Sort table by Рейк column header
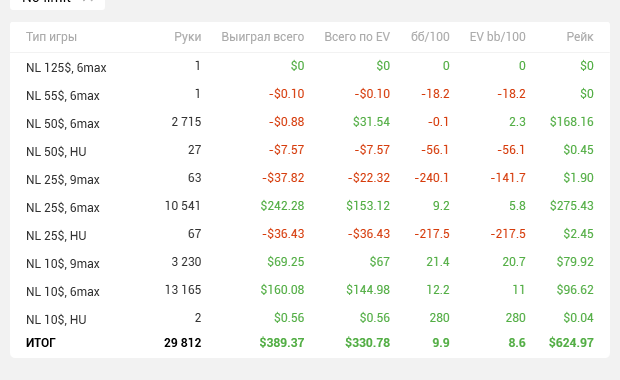The image size is (620, 380). 580,37
